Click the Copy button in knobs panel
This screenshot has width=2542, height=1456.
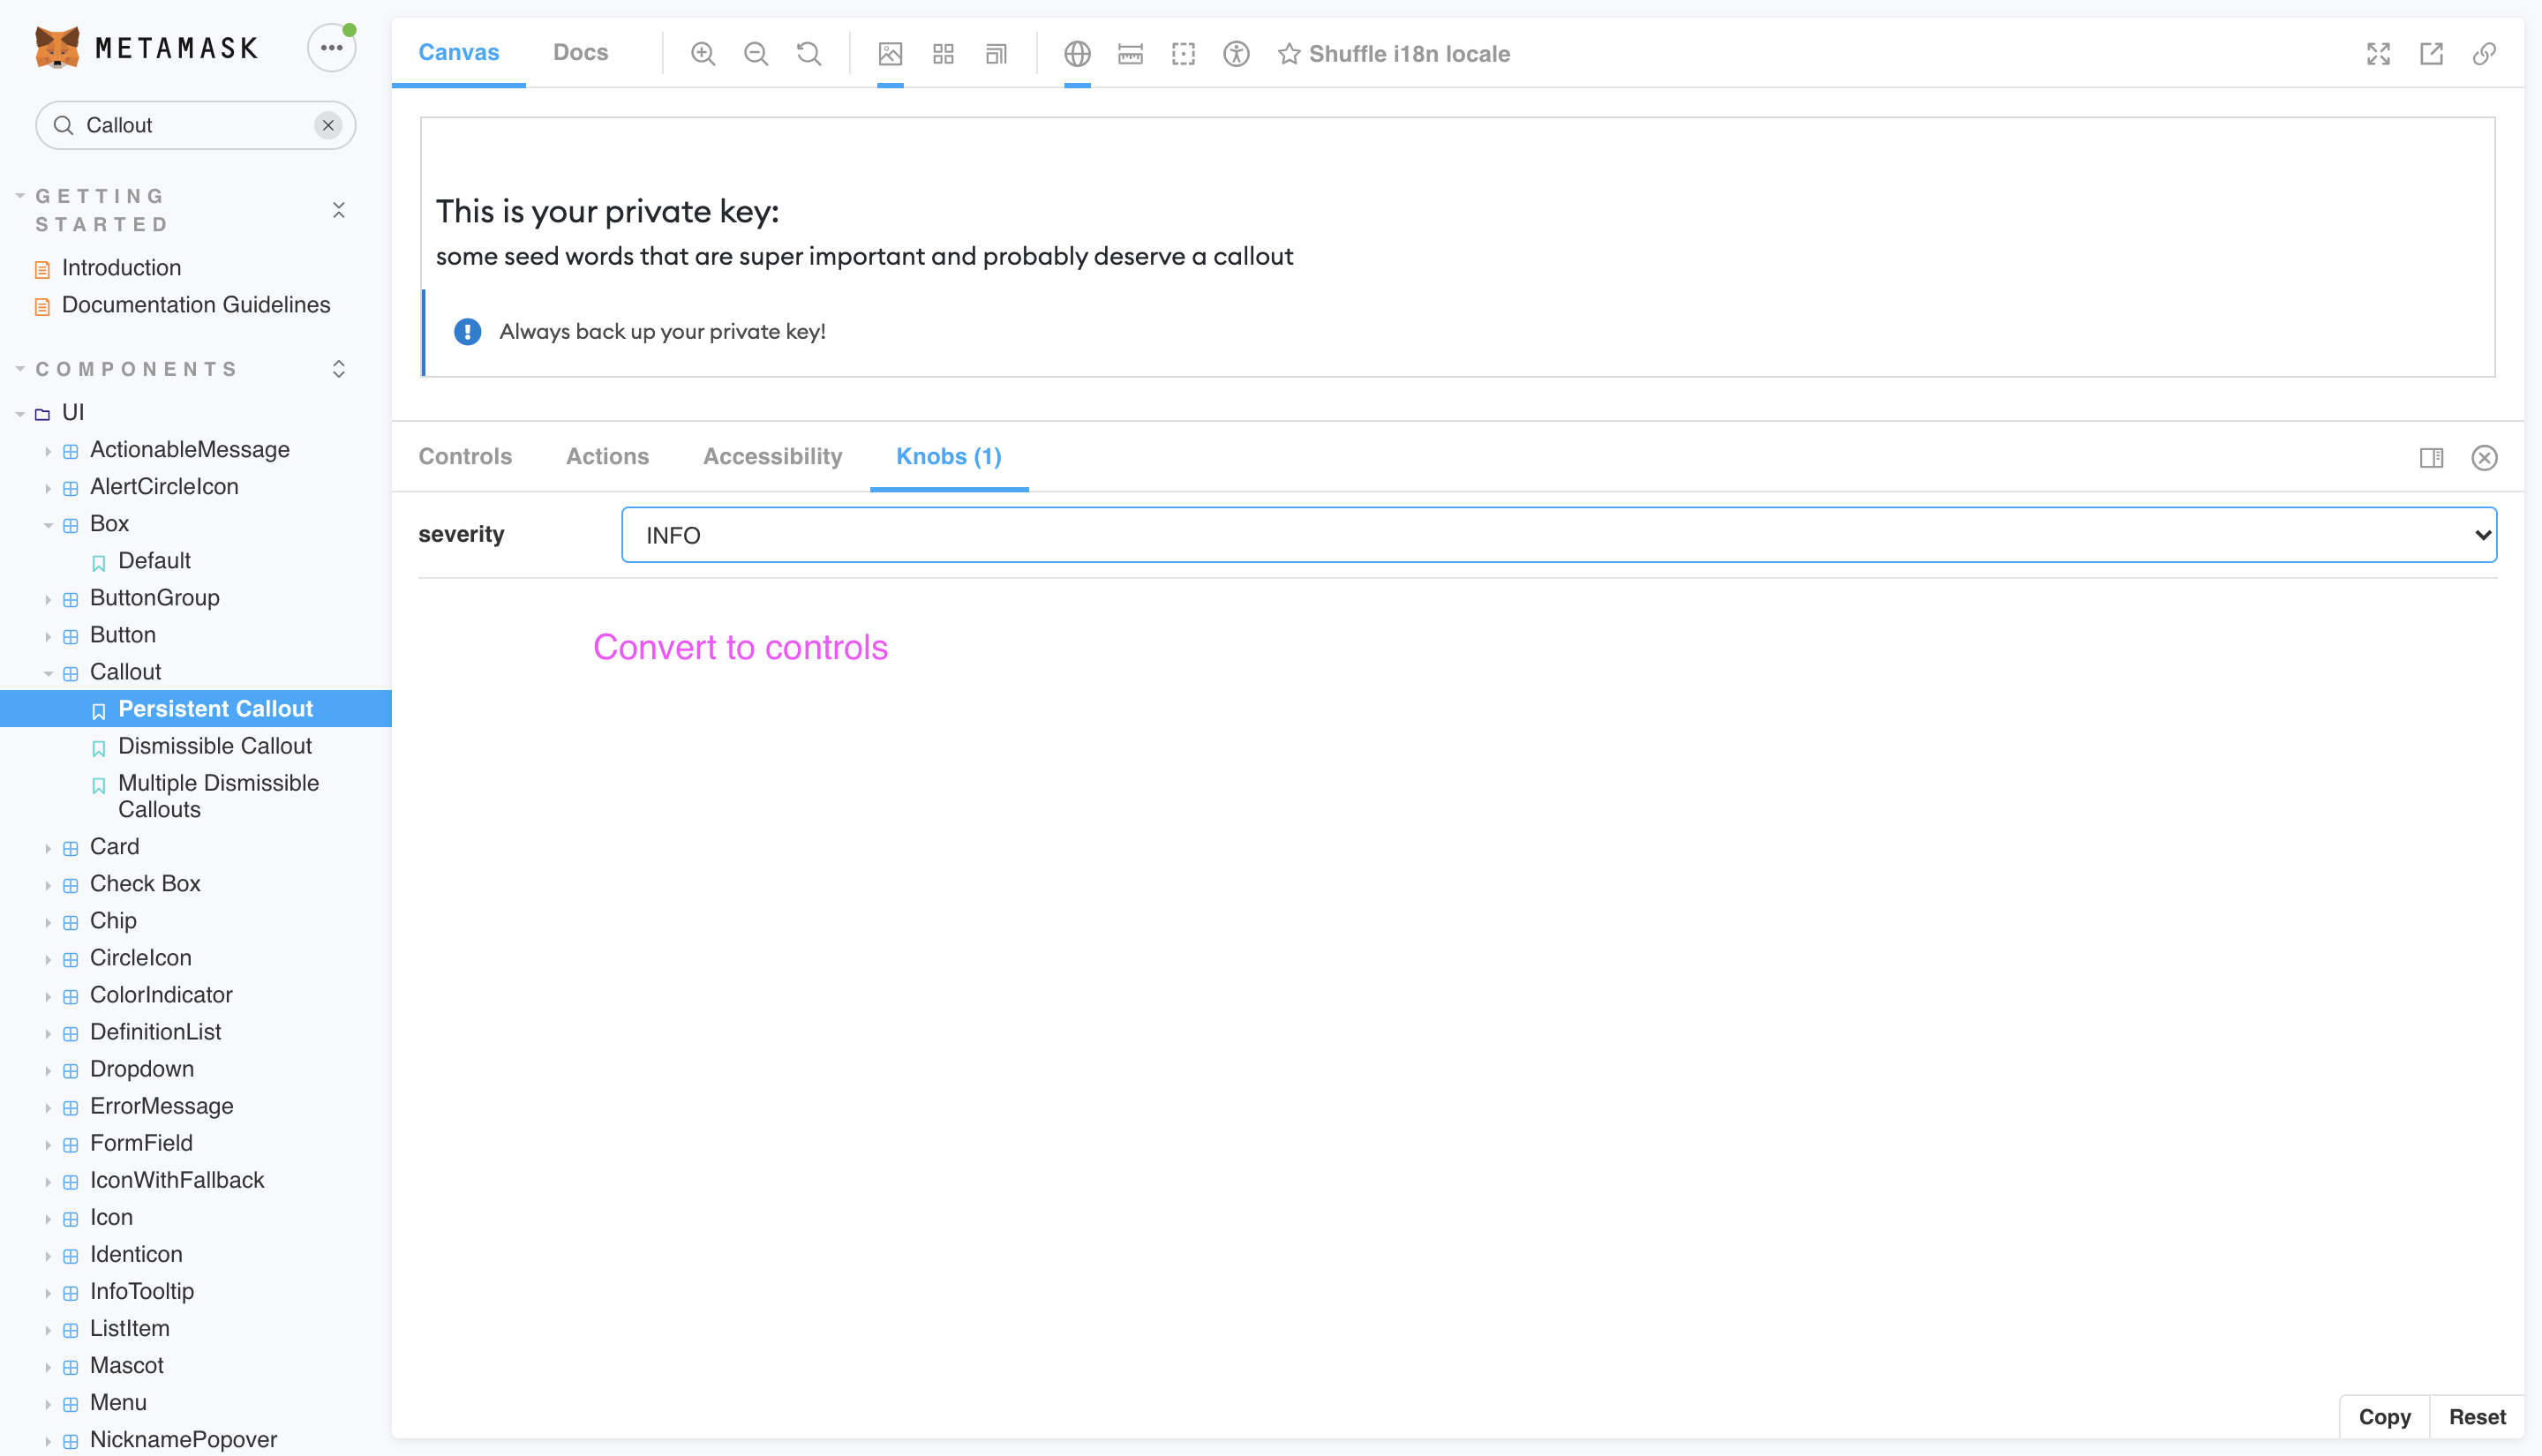point(2384,1416)
